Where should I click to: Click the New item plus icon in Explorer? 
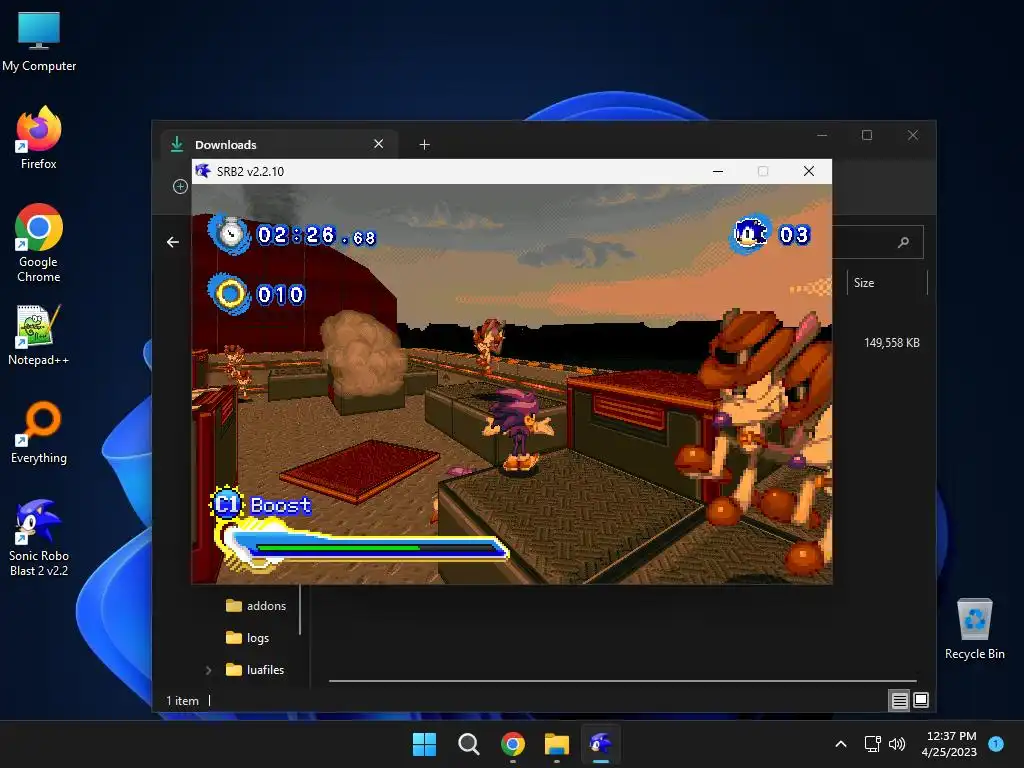coord(180,187)
